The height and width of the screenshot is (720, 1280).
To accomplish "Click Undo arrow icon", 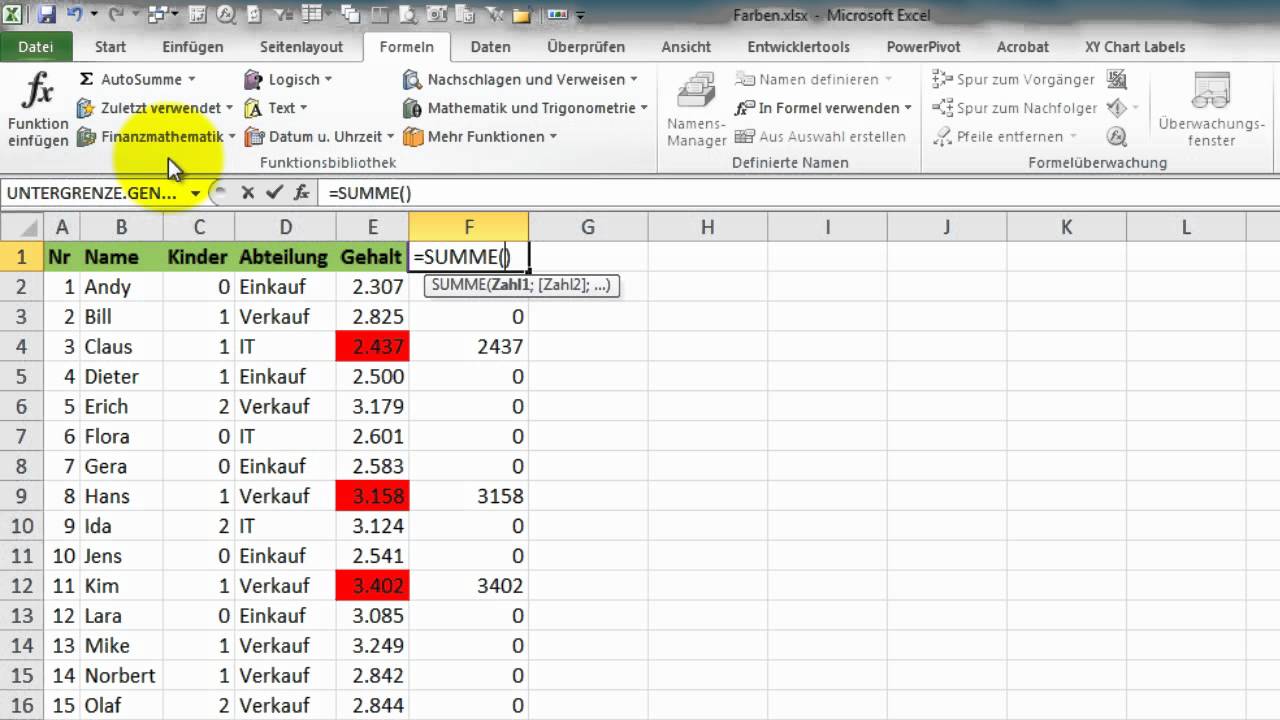I will 73,15.
